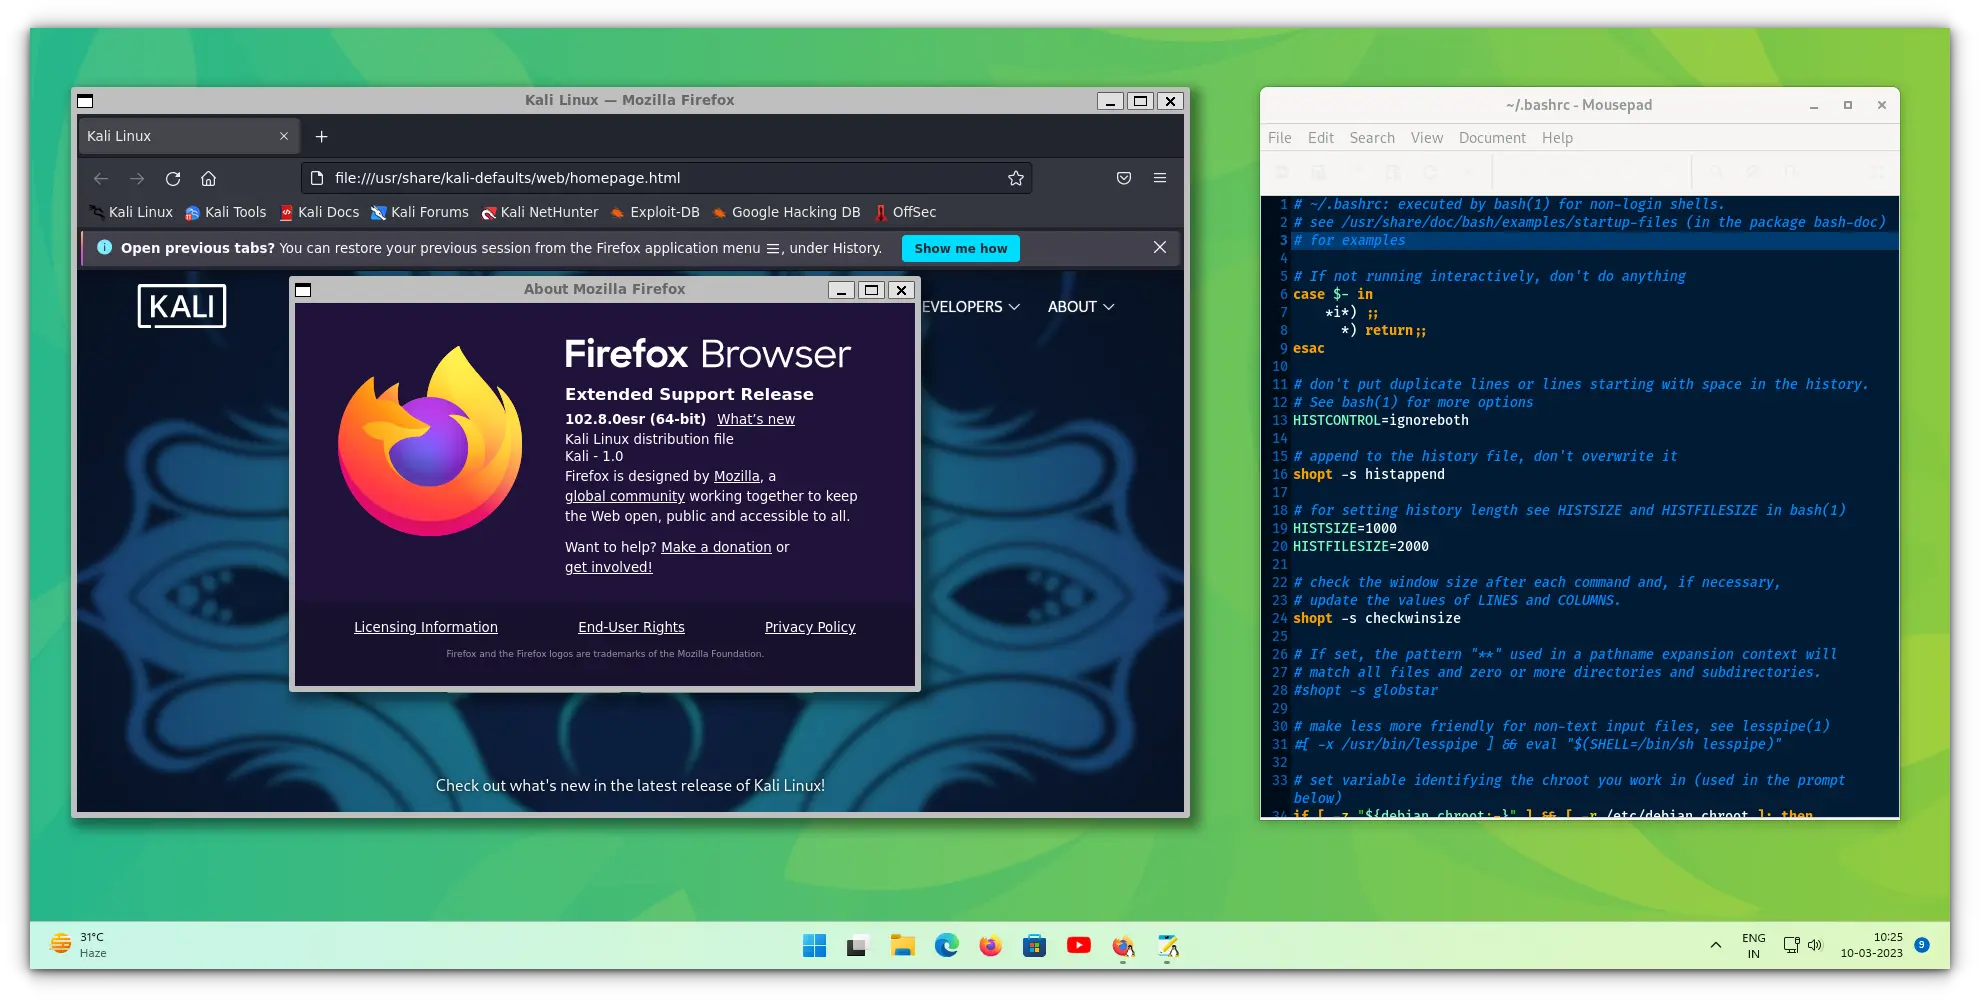This screenshot has width=1980, height=1001.
Task: Open the Save to Pocket icon
Action: pos(1124,178)
